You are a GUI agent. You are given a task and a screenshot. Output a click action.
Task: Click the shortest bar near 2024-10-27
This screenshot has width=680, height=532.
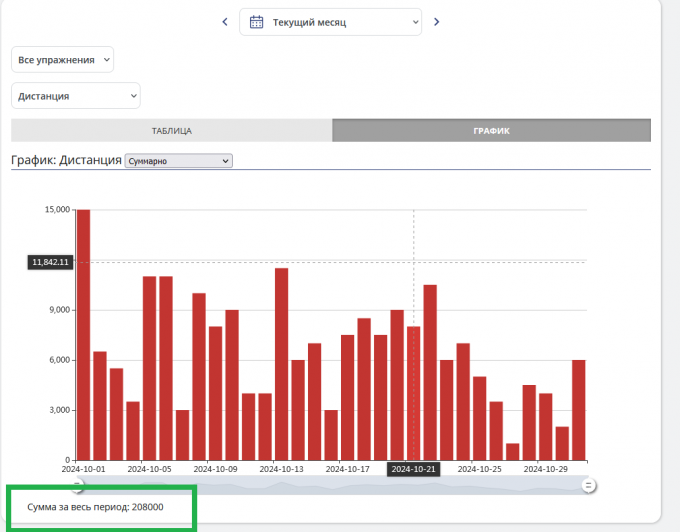tap(513, 452)
